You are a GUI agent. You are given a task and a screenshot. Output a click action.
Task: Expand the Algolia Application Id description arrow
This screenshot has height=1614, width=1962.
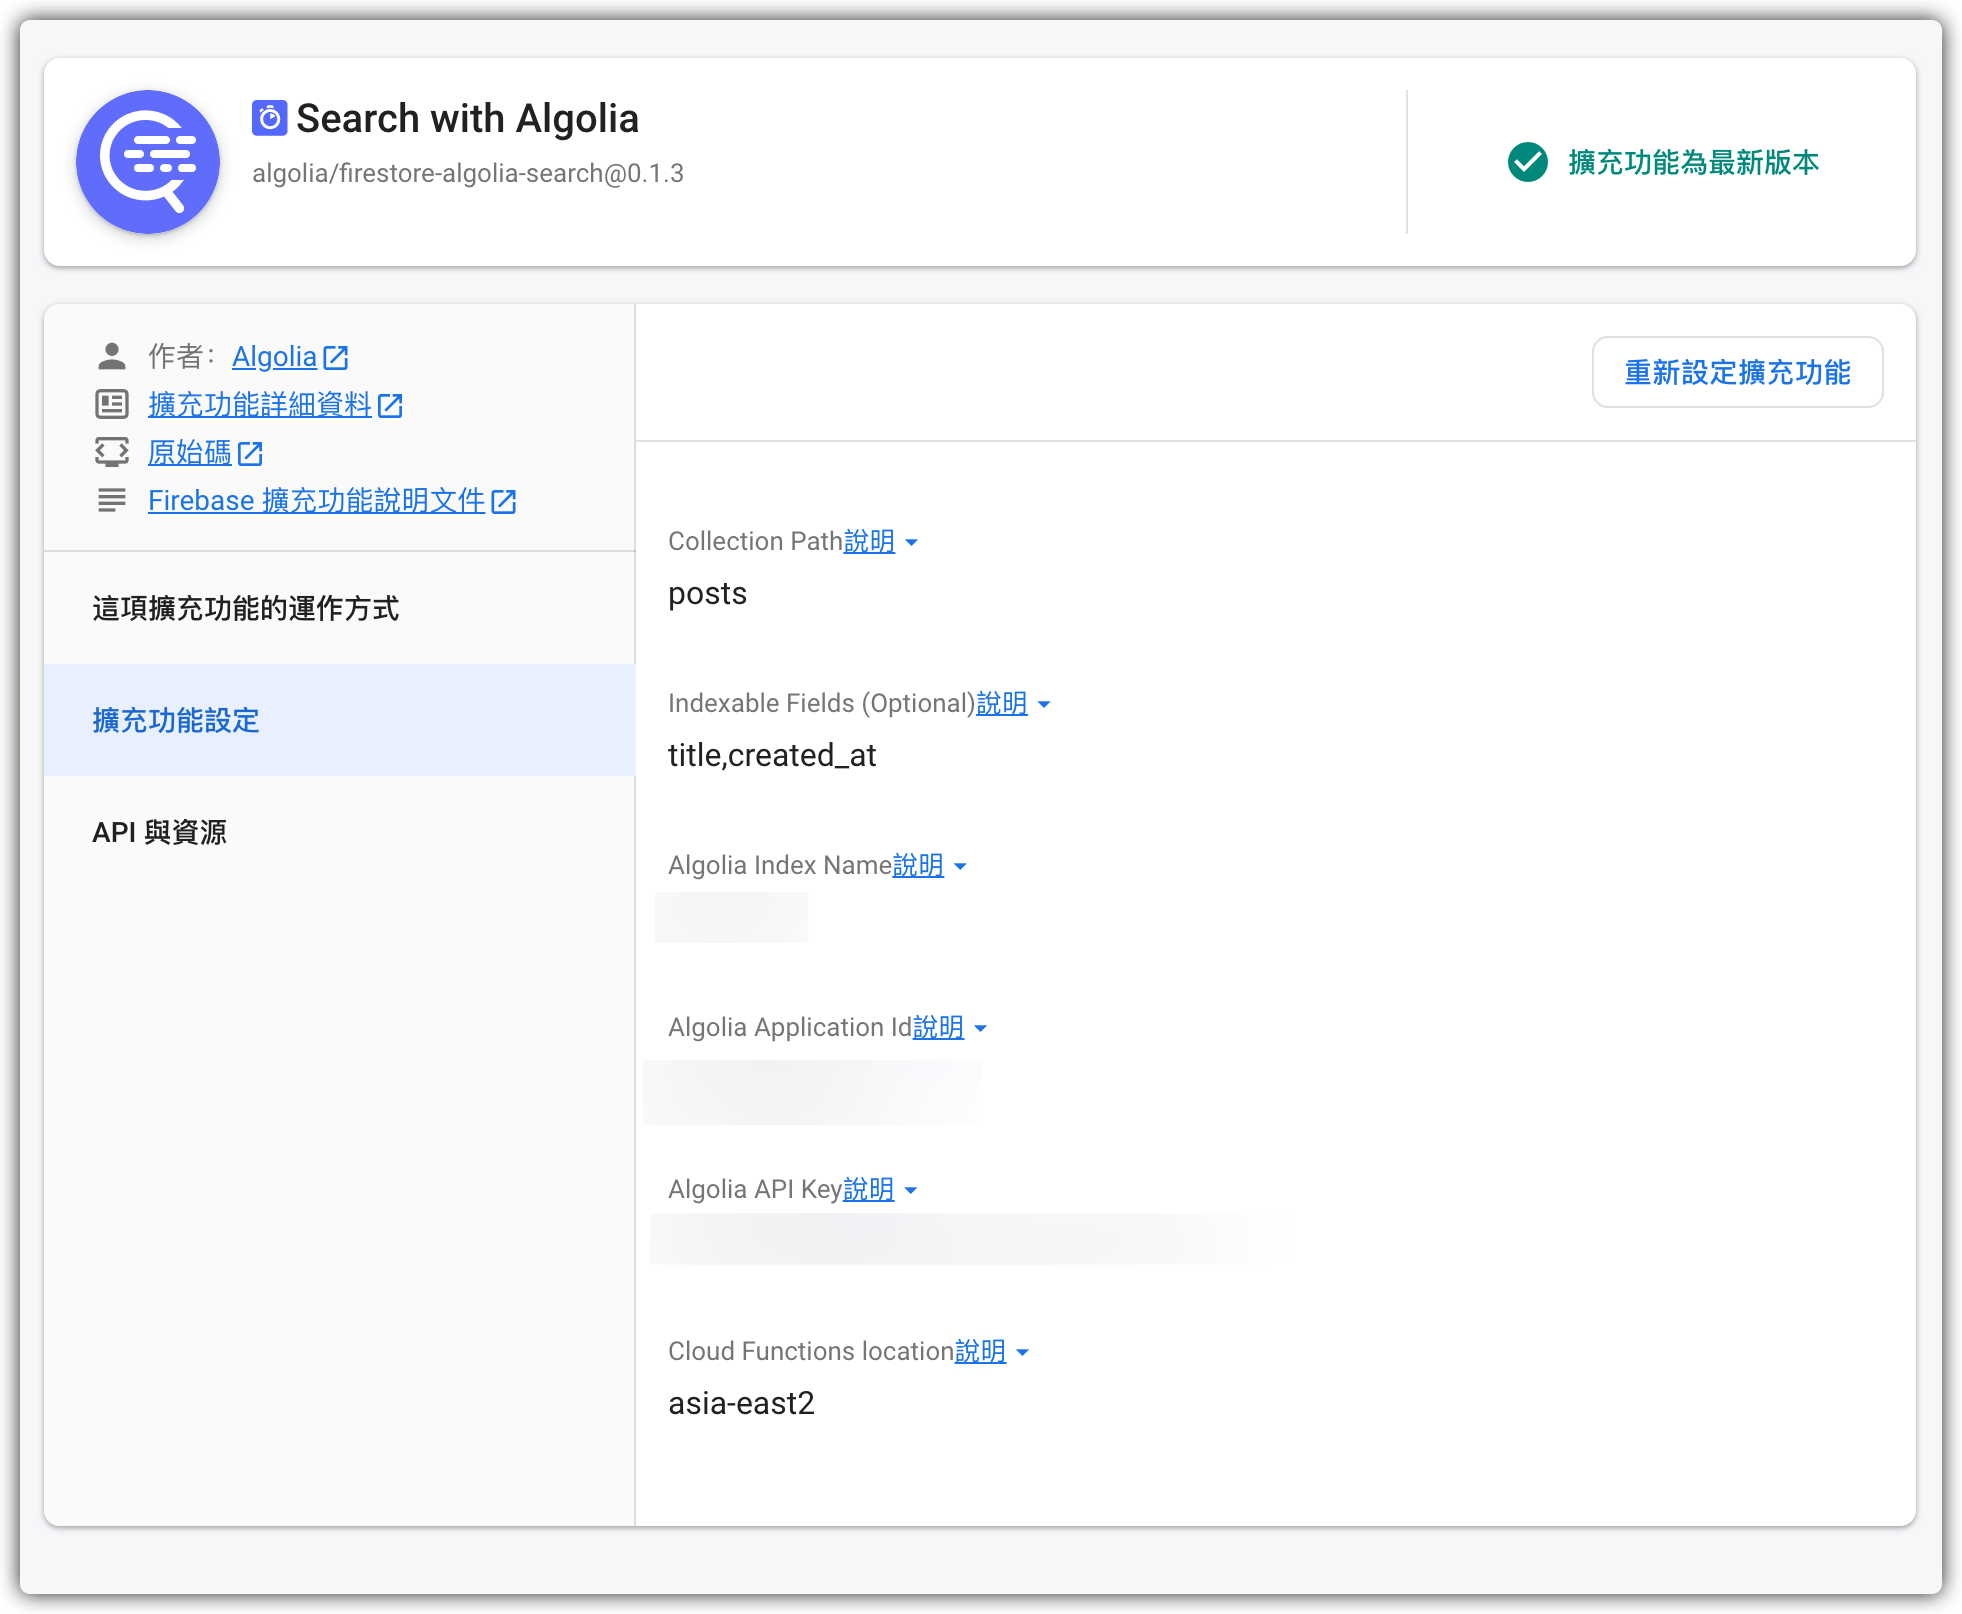(980, 1028)
